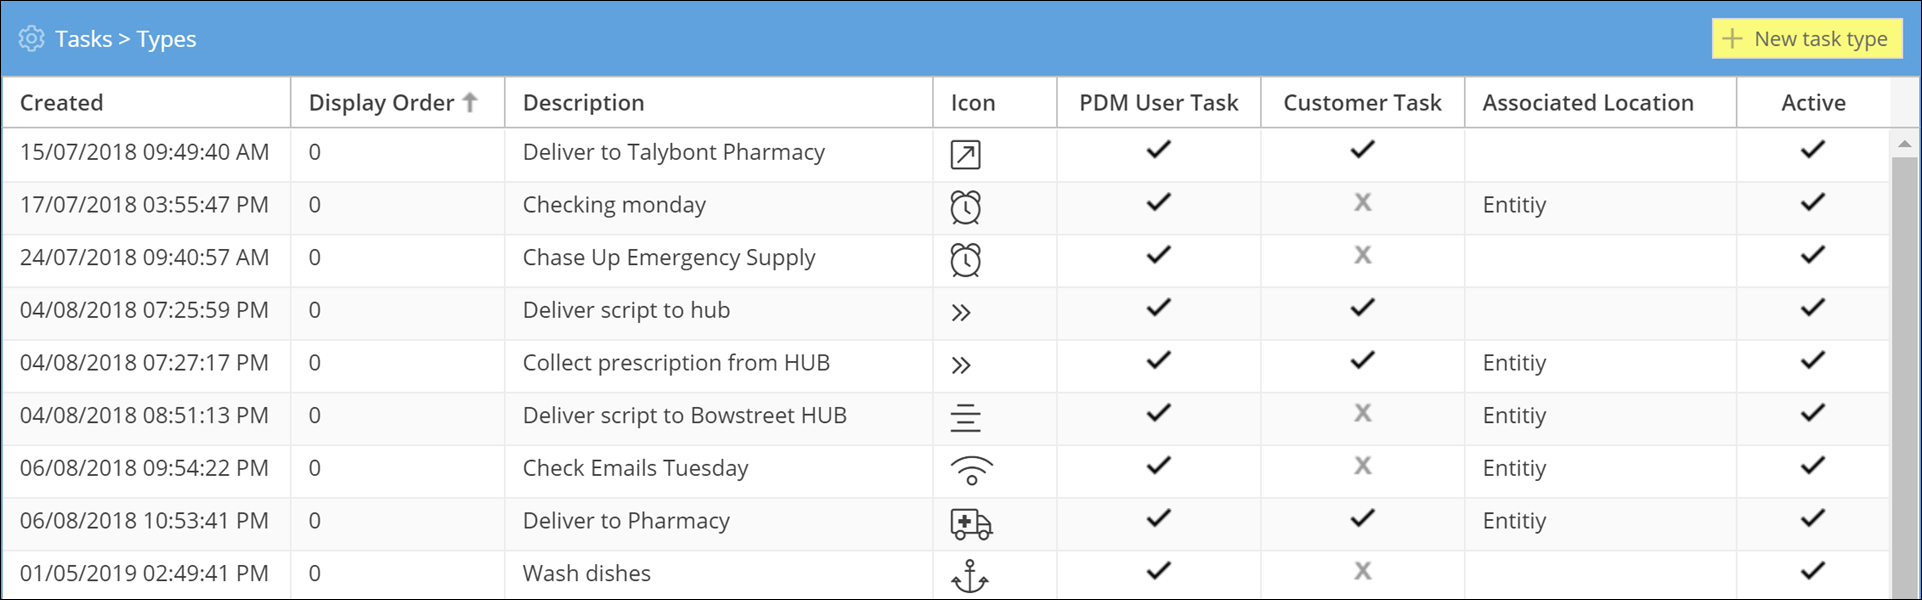The width and height of the screenshot is (1922, 600).
Task: Click the New task type button
Action: (1806, 39)
